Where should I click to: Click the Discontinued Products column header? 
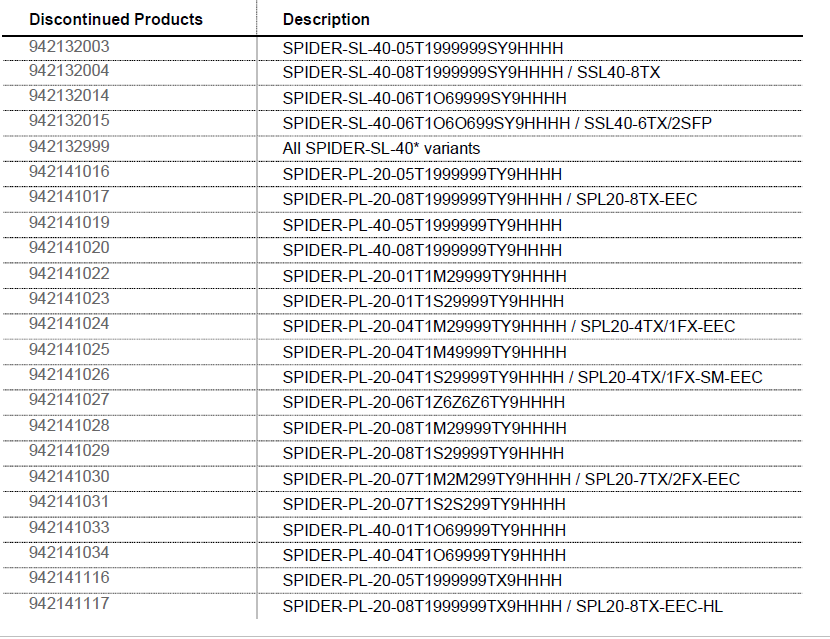115,19
